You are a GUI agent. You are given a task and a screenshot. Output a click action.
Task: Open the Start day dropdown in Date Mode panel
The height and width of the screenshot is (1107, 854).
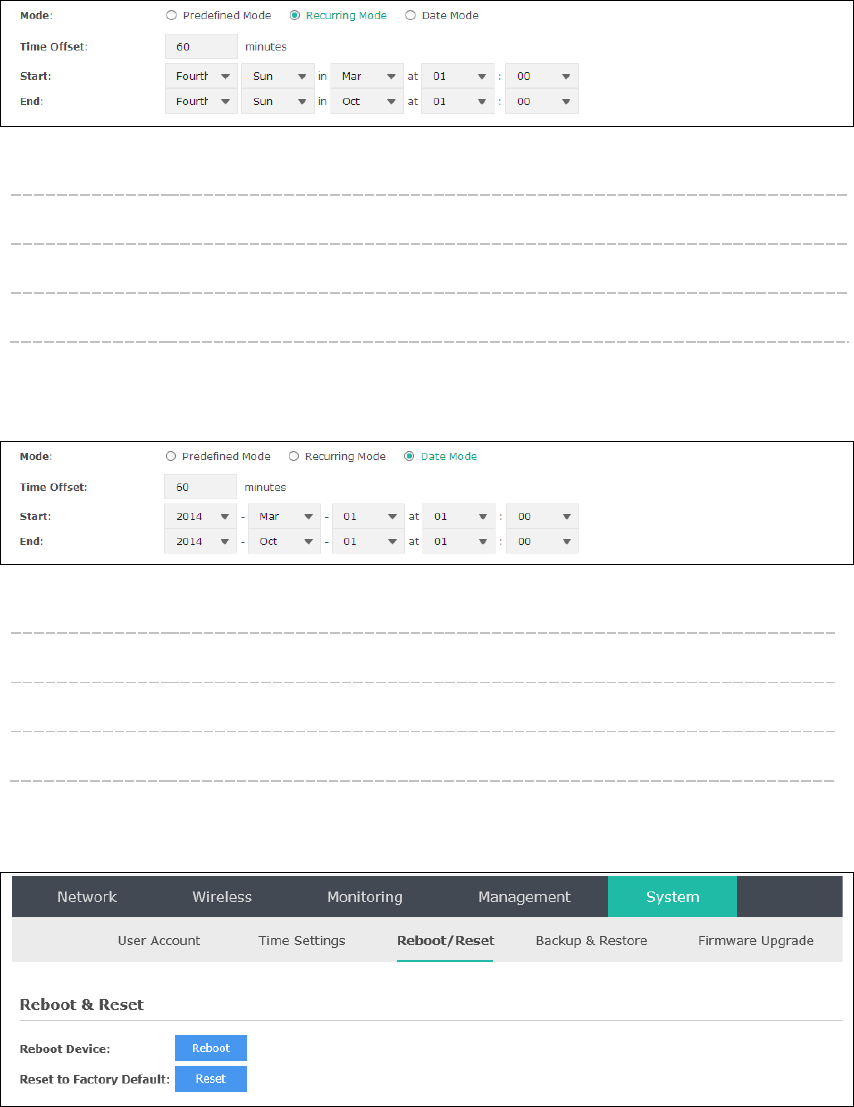point(368,517)
